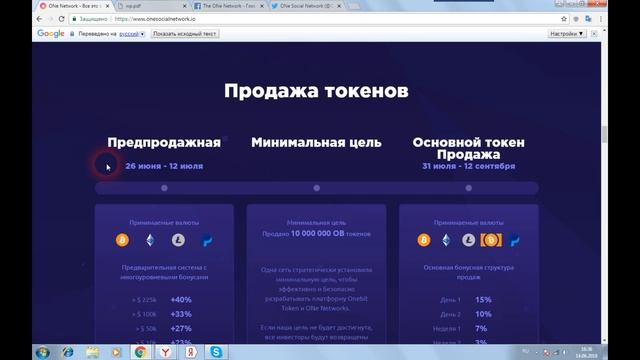The width and height of the screenshot is (640, 360).
Task: Reload the page with refresh icon
Action: point(61,19)
